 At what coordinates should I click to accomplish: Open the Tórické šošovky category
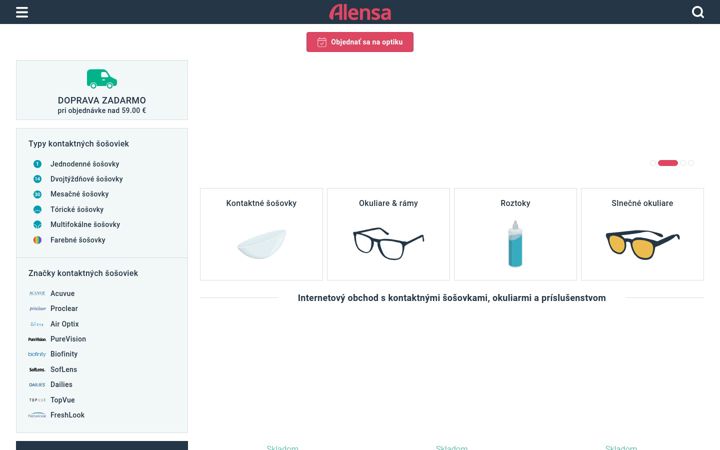[x=77, y=209]
